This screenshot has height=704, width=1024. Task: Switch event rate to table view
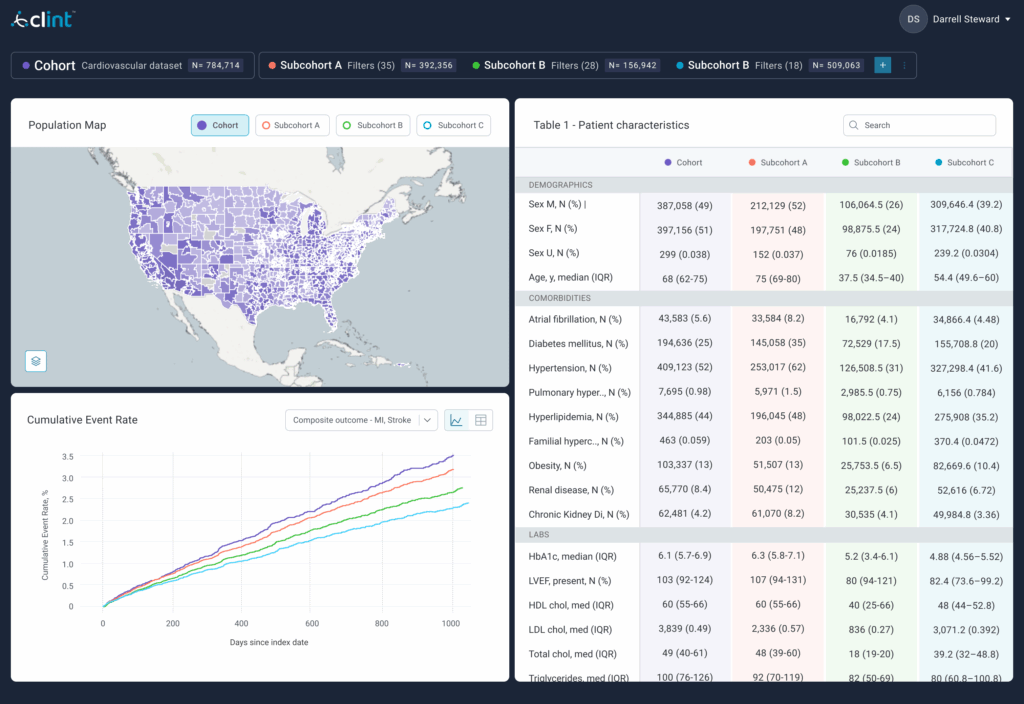pyautogui.click(x=481, y=420)
